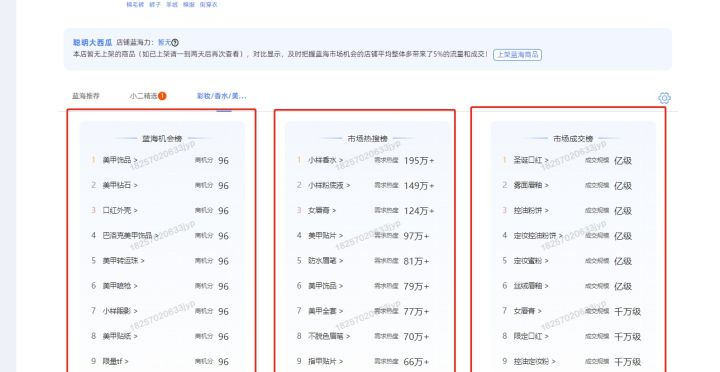Open the 彩妆/香水/美... category tab
Image resolution: width=720 pixels, height=372 pixels.
(x=222, y=96)
